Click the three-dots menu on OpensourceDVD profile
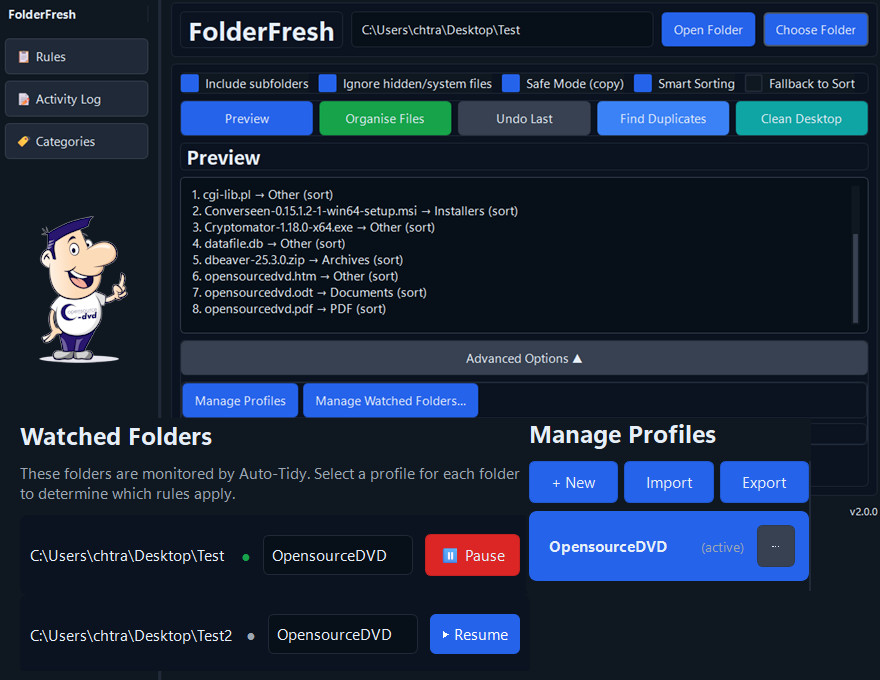Viewport: 880px width, 680px height. pos(775,546)
